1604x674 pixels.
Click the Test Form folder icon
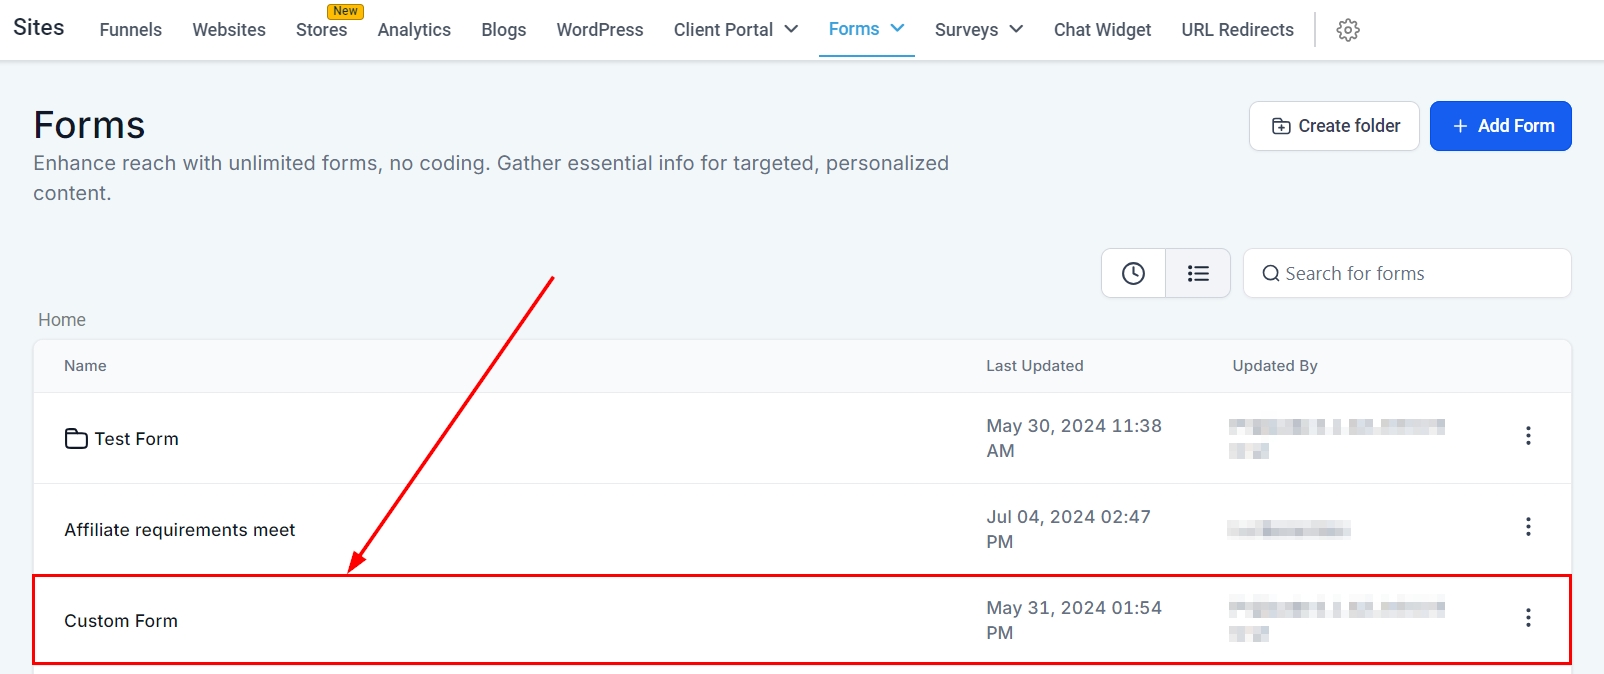[76, 439]
